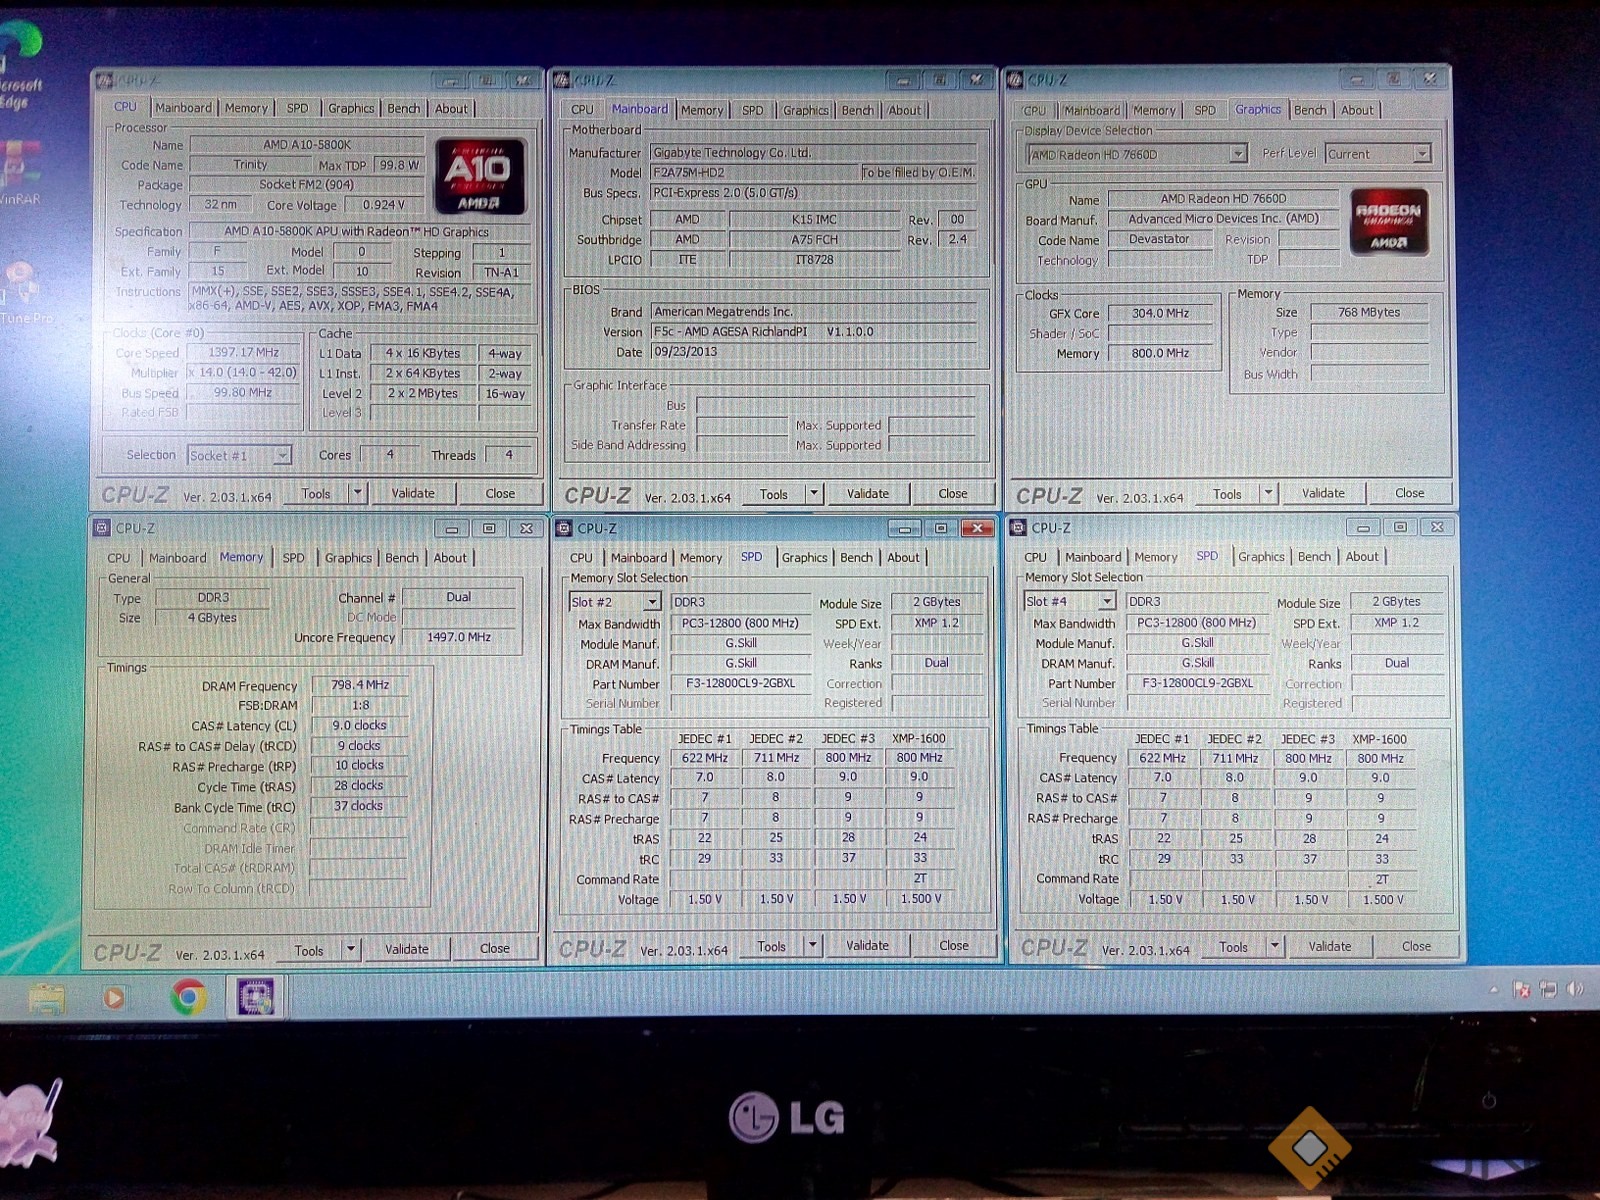Click Validate in the Mainboard window
The height and width of the screenshot is (1200, 1600).
point(868,493)
